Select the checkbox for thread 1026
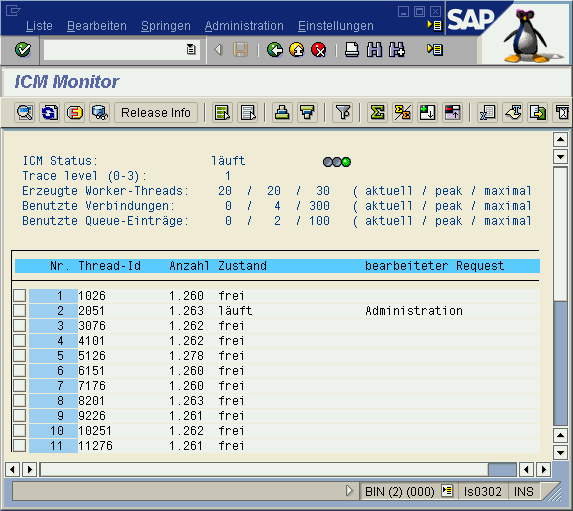 coord(20,295)
